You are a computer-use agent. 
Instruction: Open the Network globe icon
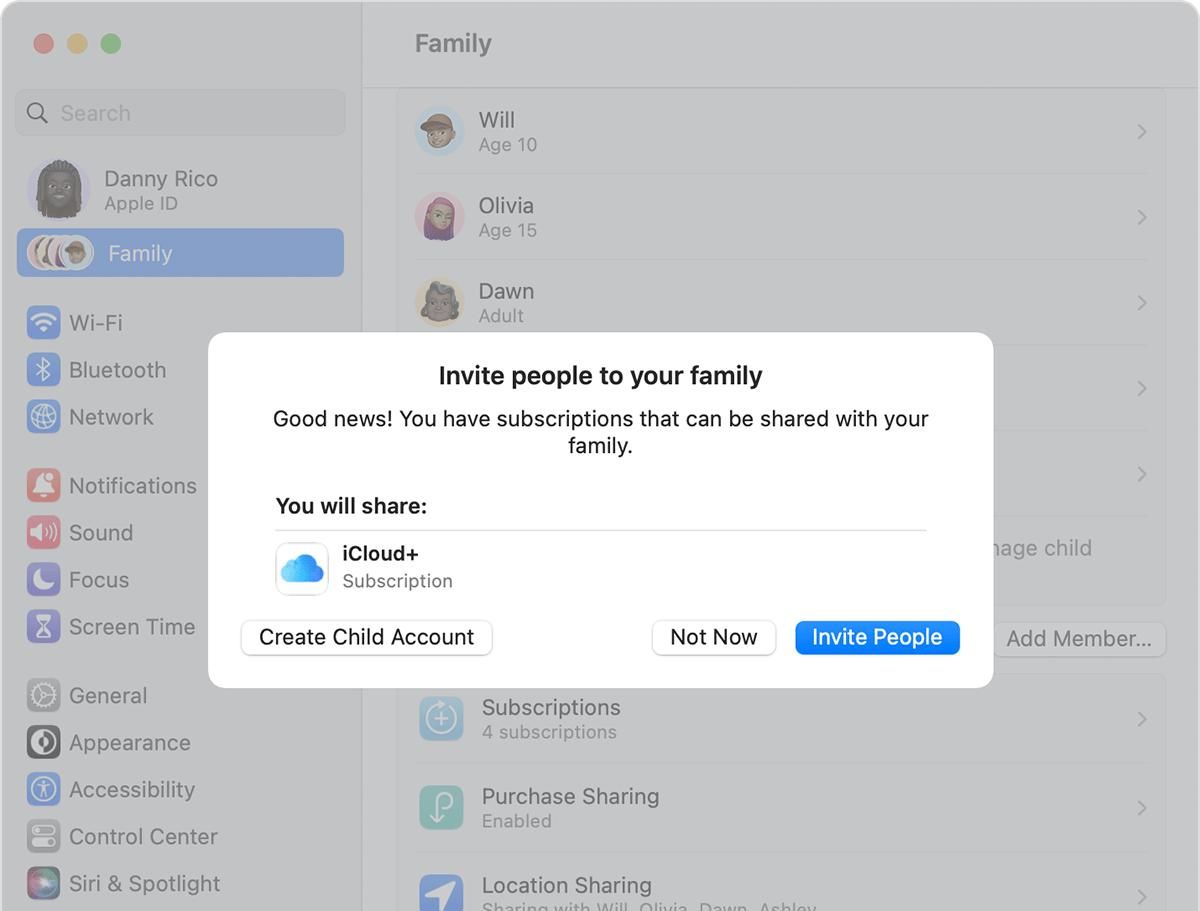pyautogui.click(x=43, y=417)
